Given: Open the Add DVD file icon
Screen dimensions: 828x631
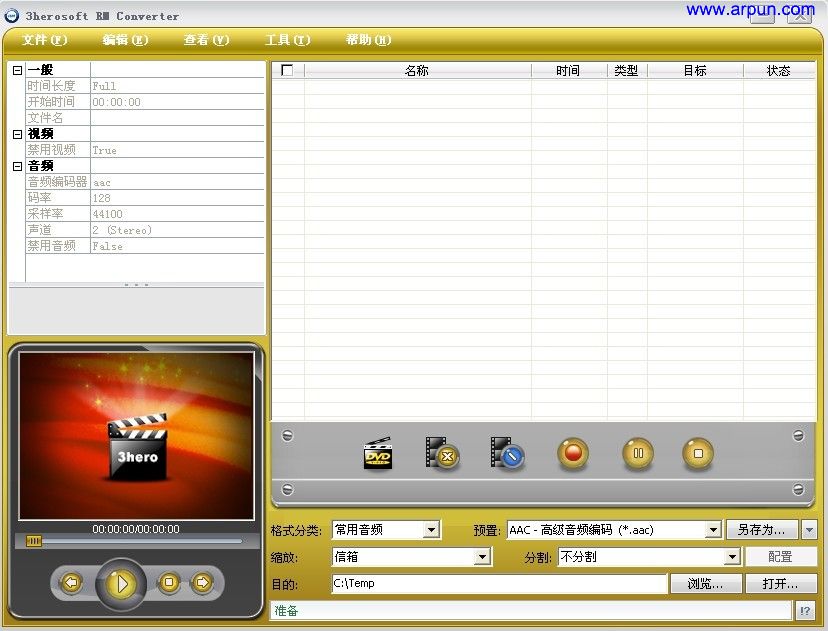Looking at the screenshot, I should coord(377,453).
